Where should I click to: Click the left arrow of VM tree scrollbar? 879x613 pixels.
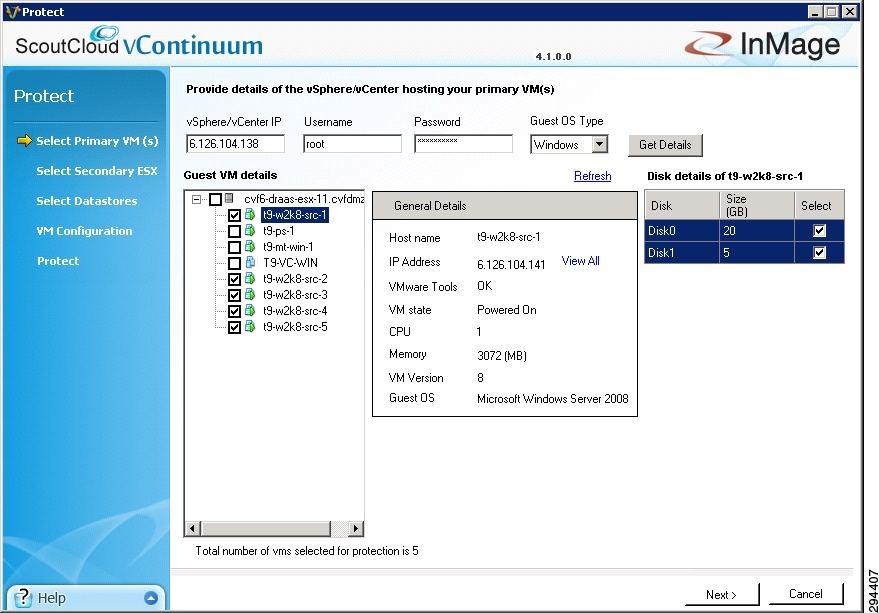click(193, 528)
